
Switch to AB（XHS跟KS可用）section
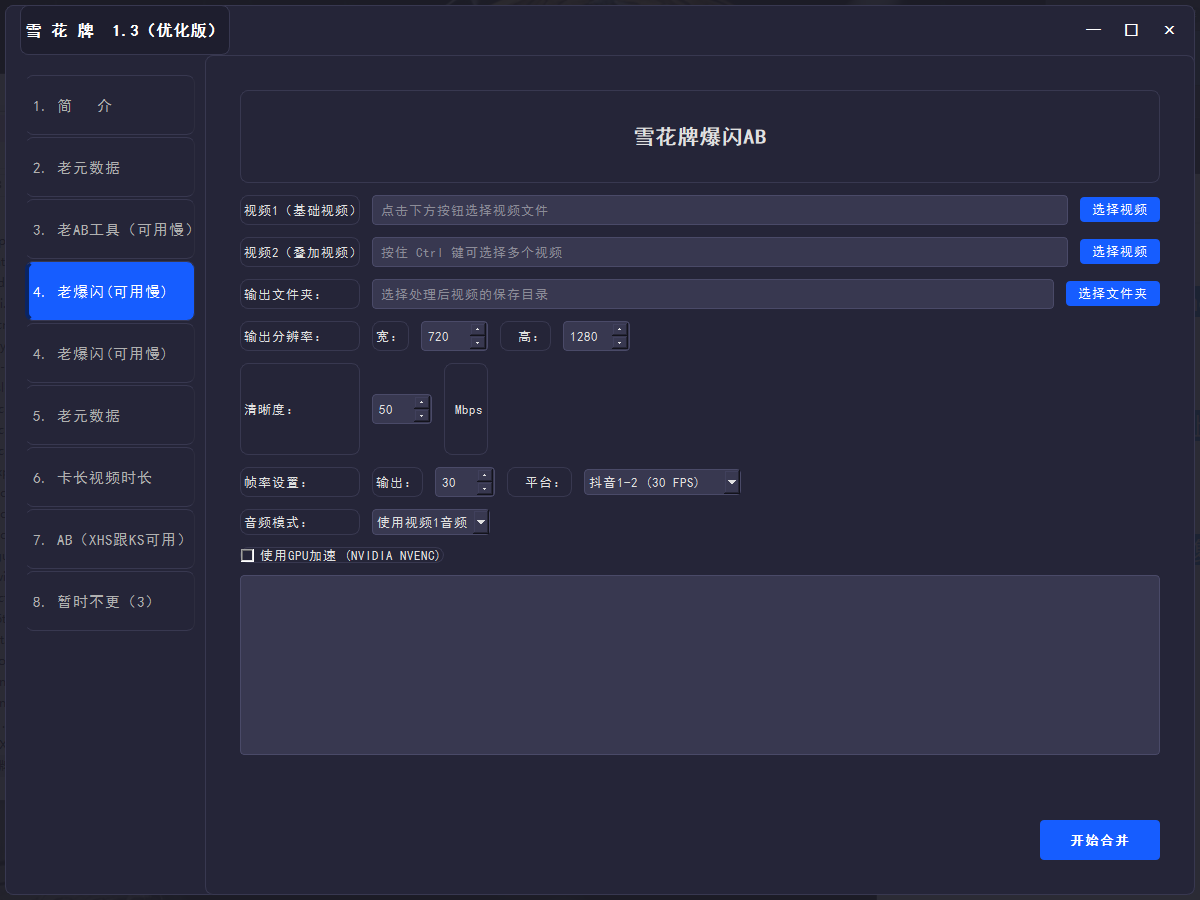tap(109, 539)
